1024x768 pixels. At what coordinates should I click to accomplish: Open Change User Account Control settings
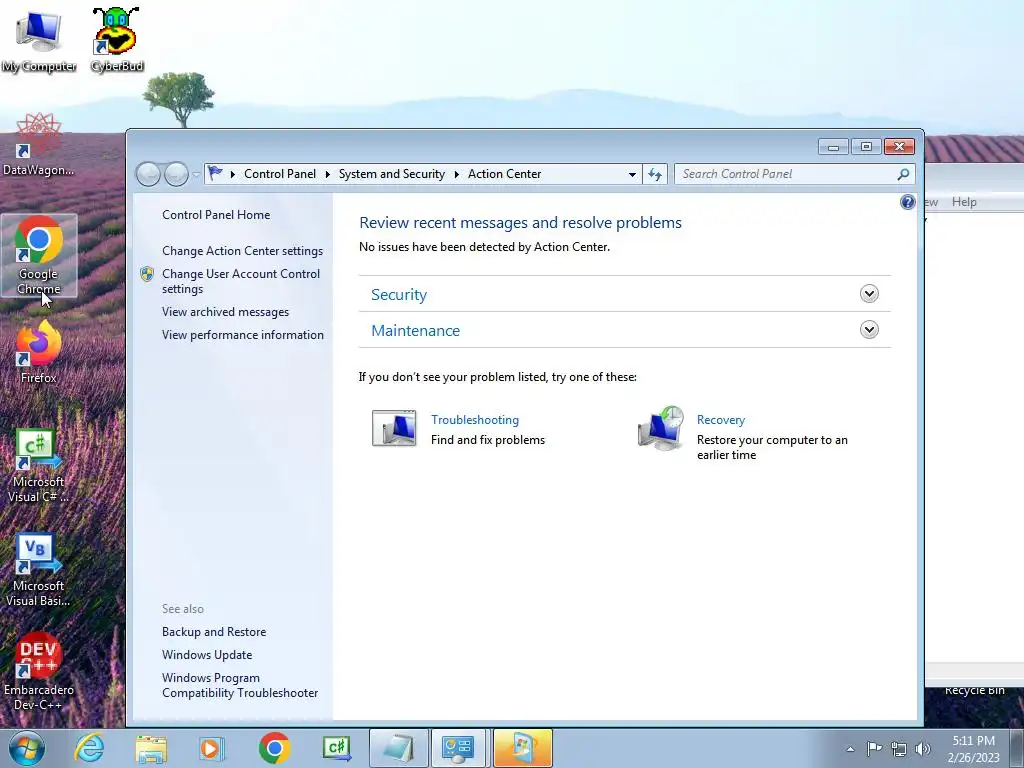coord(241,281)
